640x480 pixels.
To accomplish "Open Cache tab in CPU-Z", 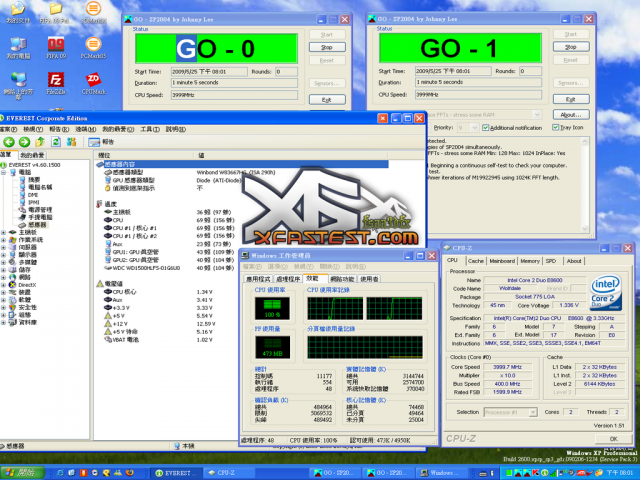I will tap(476, 261).
